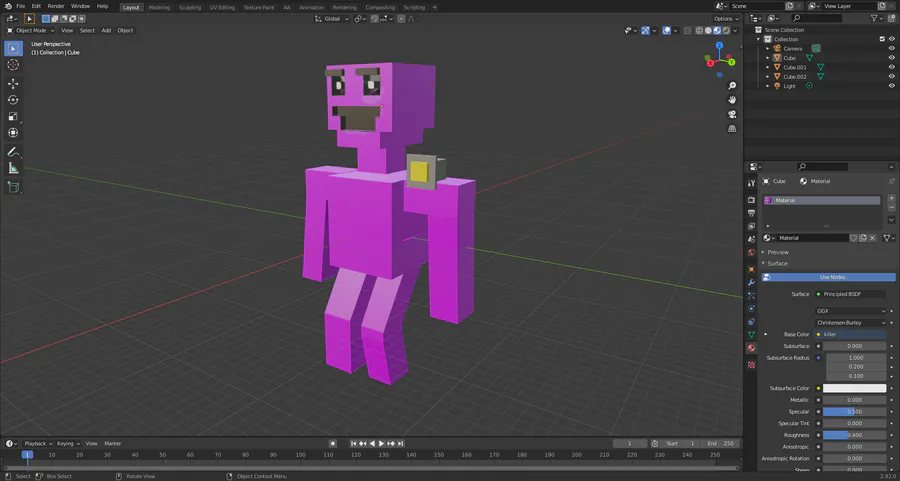Open the Keying dropdown
The height and width of the screenshot is (481, 900).
(x=68, y=444)
